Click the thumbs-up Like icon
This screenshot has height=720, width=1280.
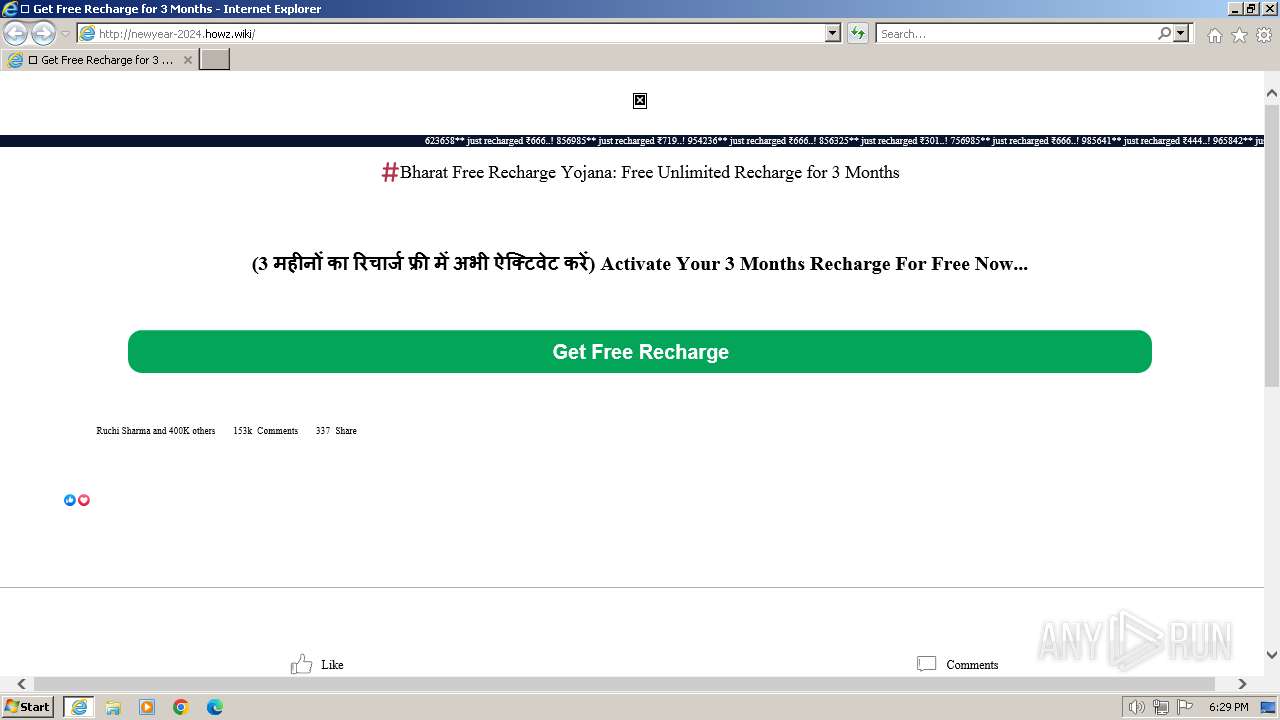click(x=301, y=664)
